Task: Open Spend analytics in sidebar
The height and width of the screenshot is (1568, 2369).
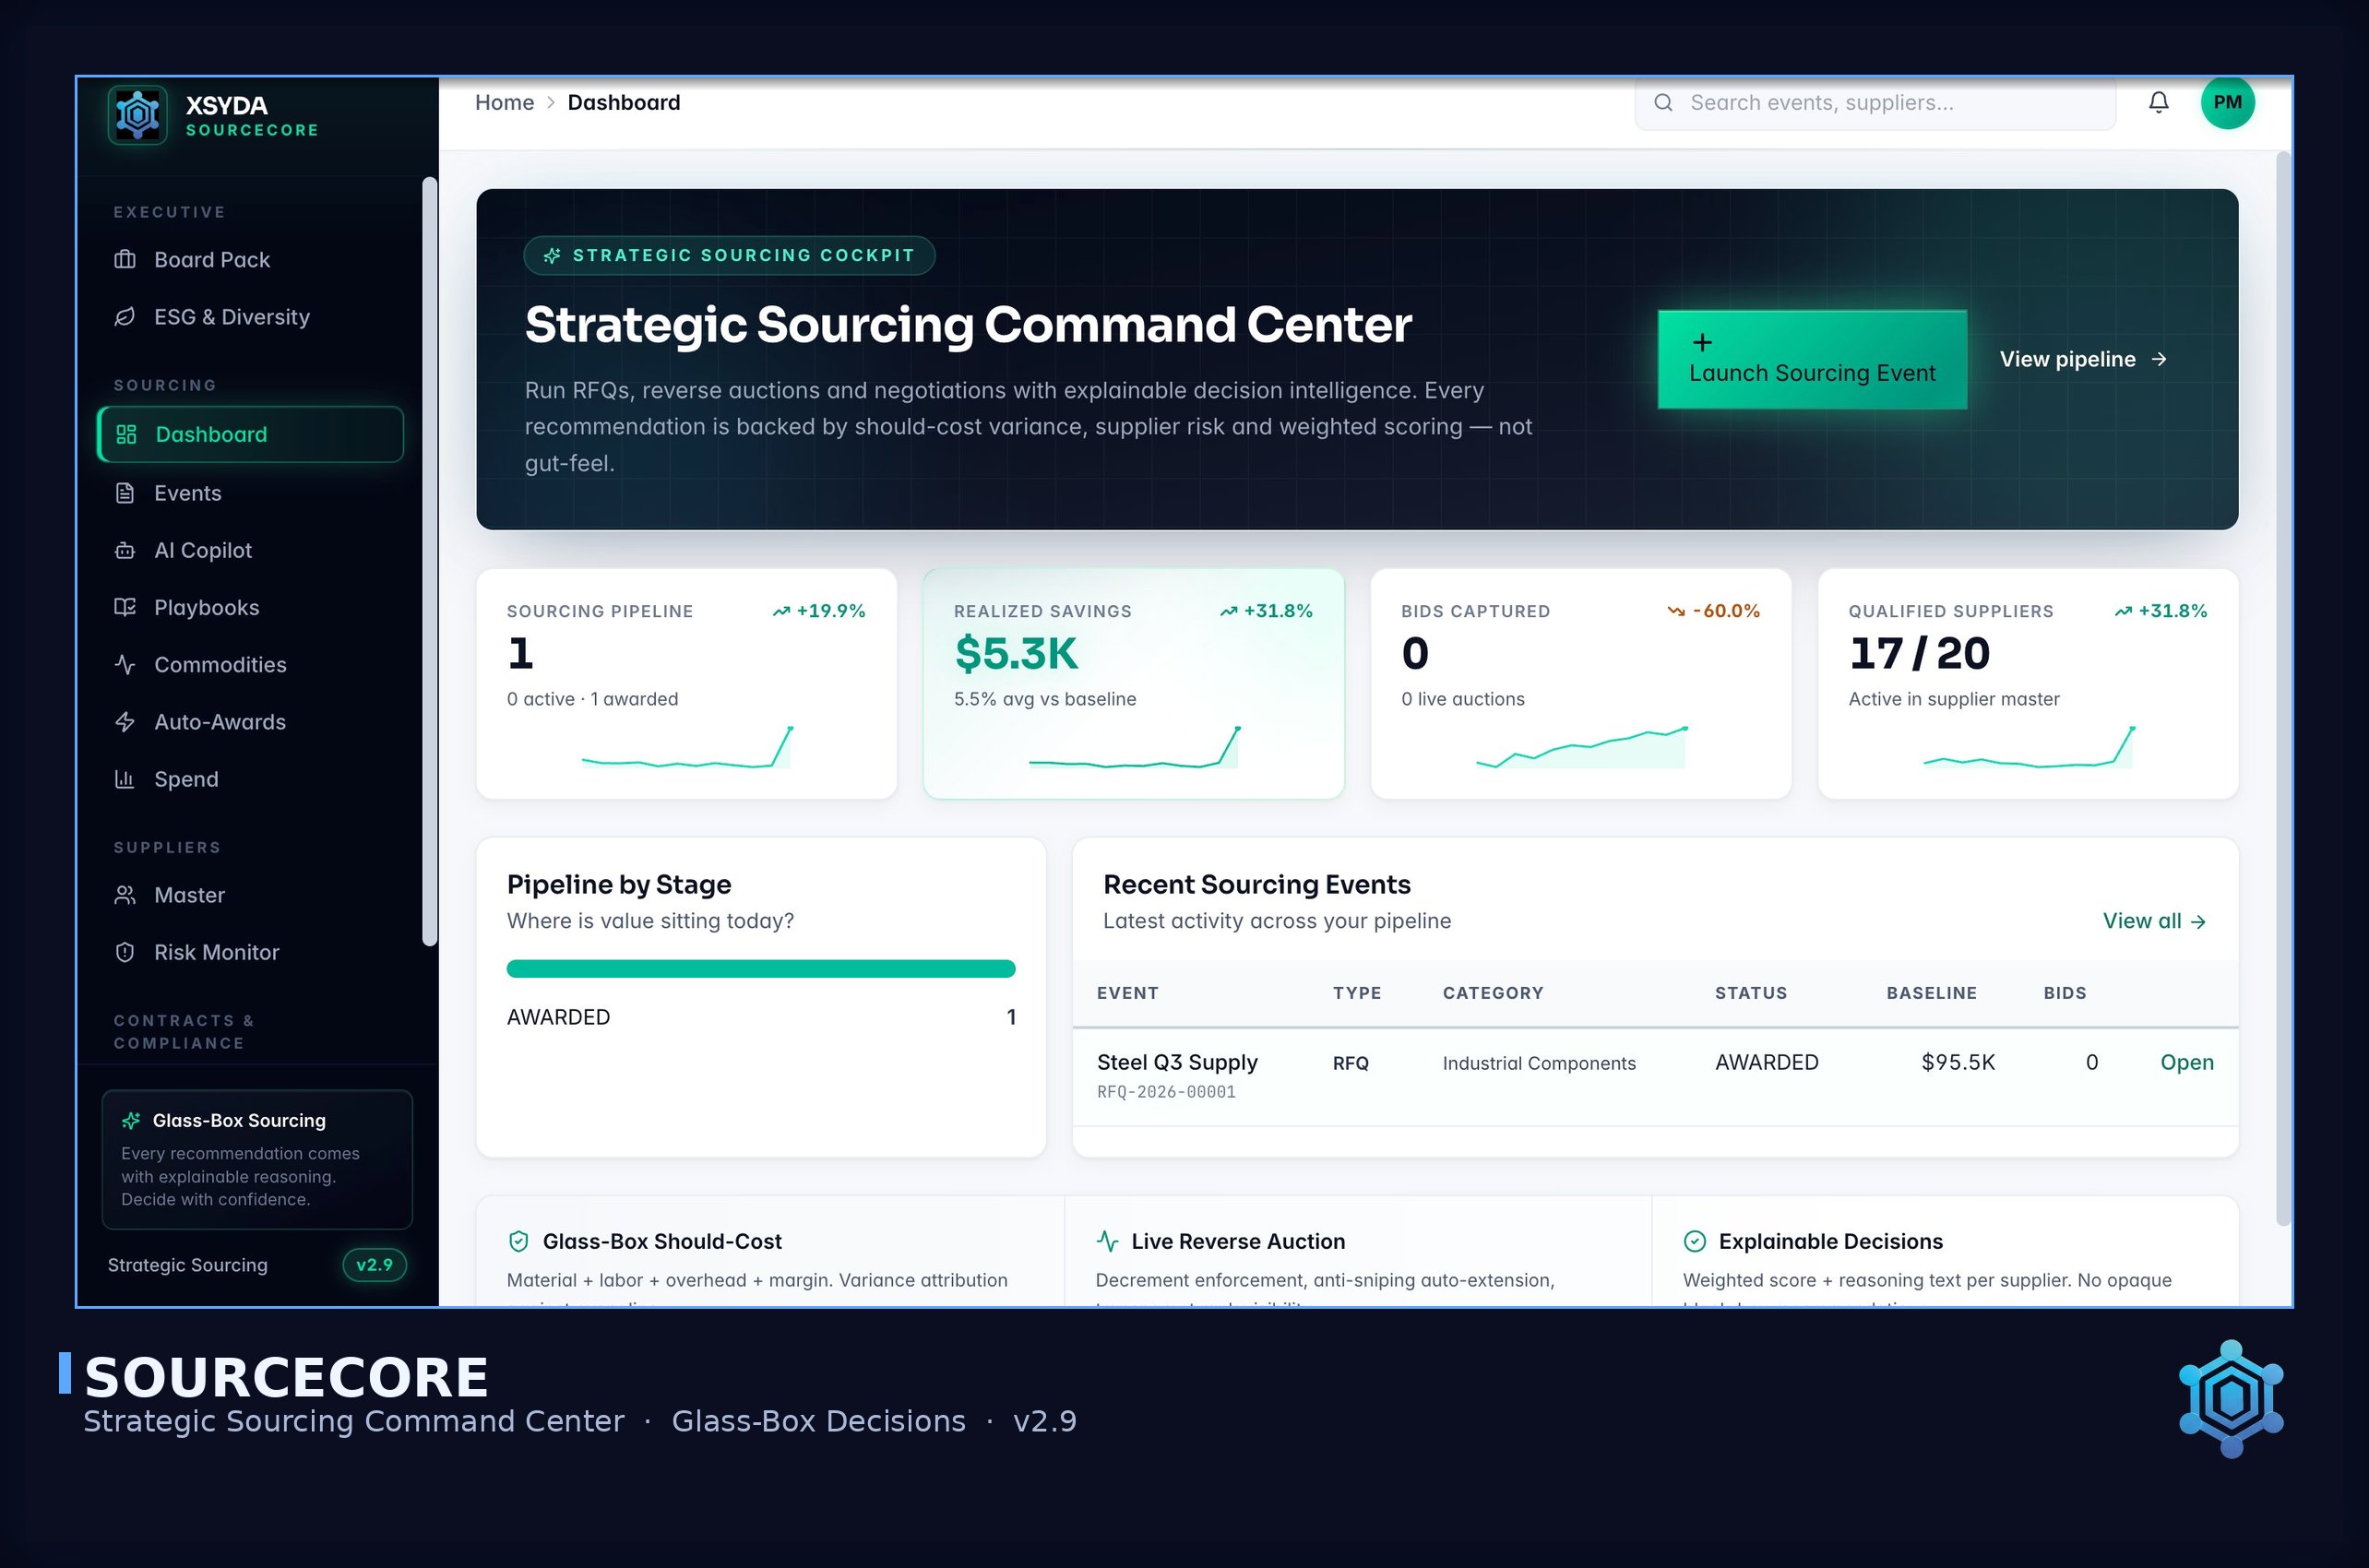Action: (250, 779)
